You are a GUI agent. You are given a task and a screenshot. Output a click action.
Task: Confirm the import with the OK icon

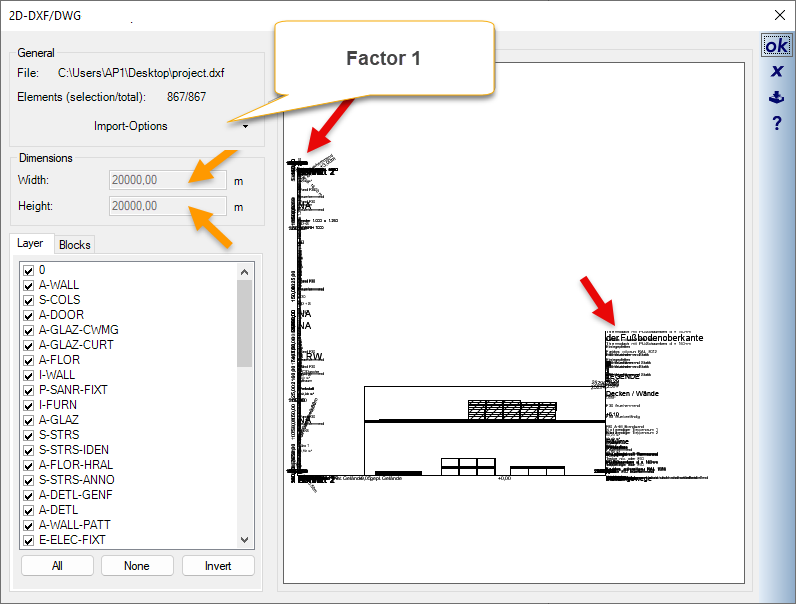click(776, 46)
